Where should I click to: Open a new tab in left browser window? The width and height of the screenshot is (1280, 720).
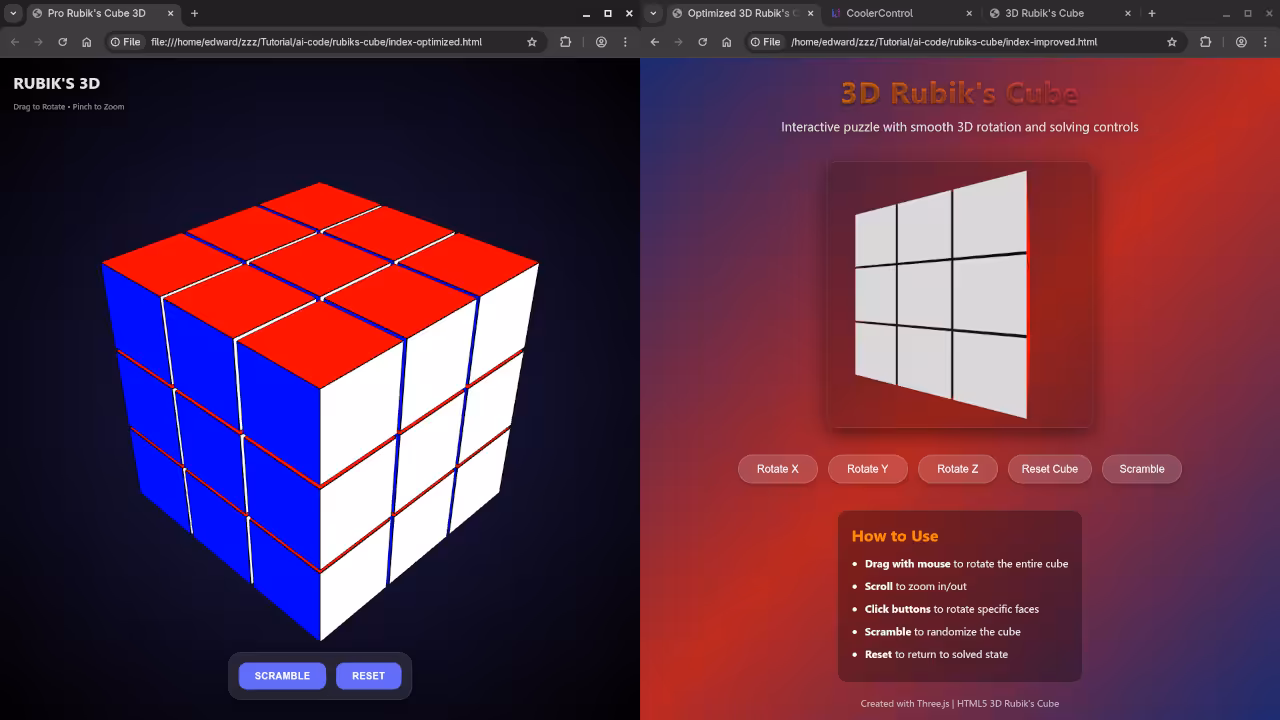click(194, 14)
